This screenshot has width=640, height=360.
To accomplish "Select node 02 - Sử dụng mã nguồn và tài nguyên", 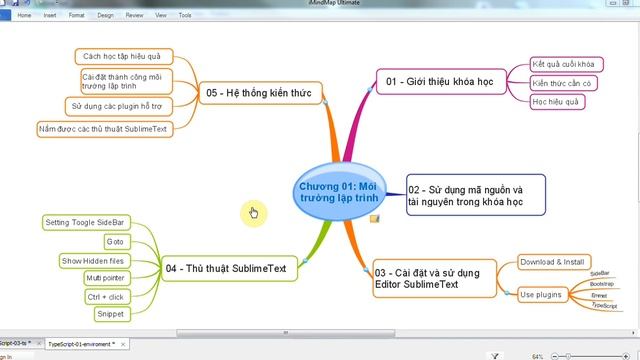I will point(476,195).
